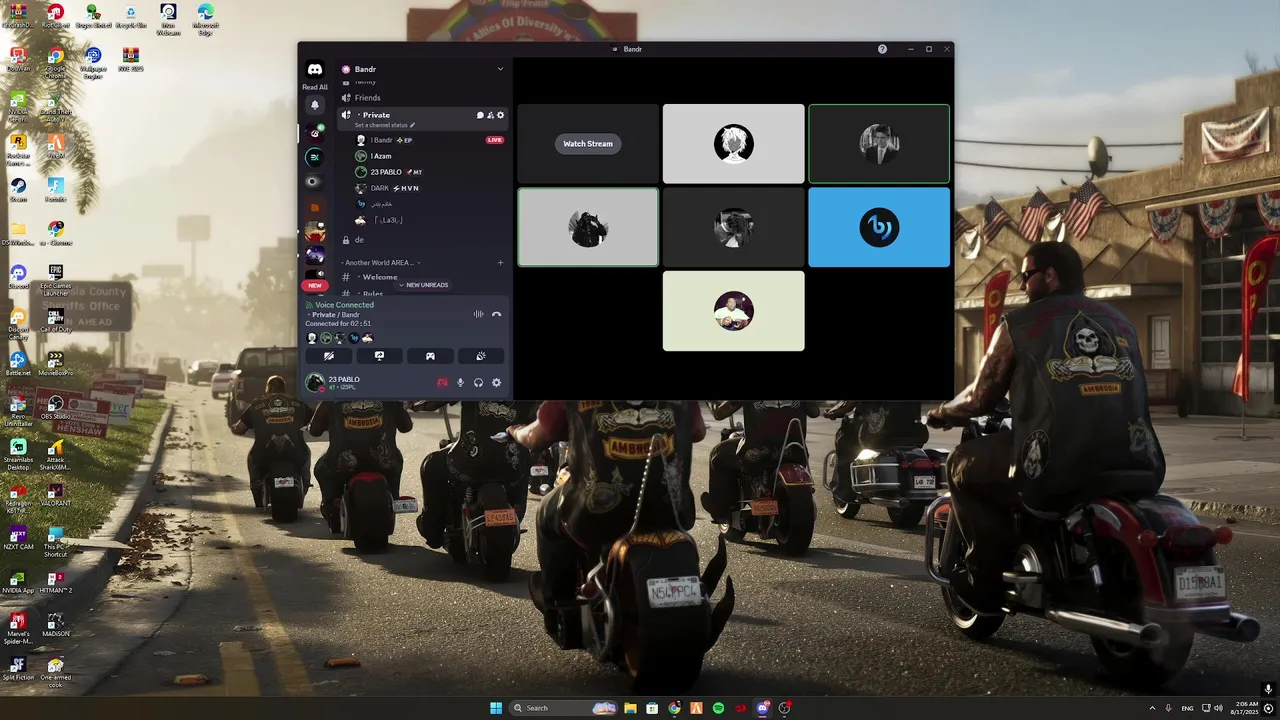The image size is (1280, 720).
Task: Click Watch Stream on the first tile
Action: 588,144
